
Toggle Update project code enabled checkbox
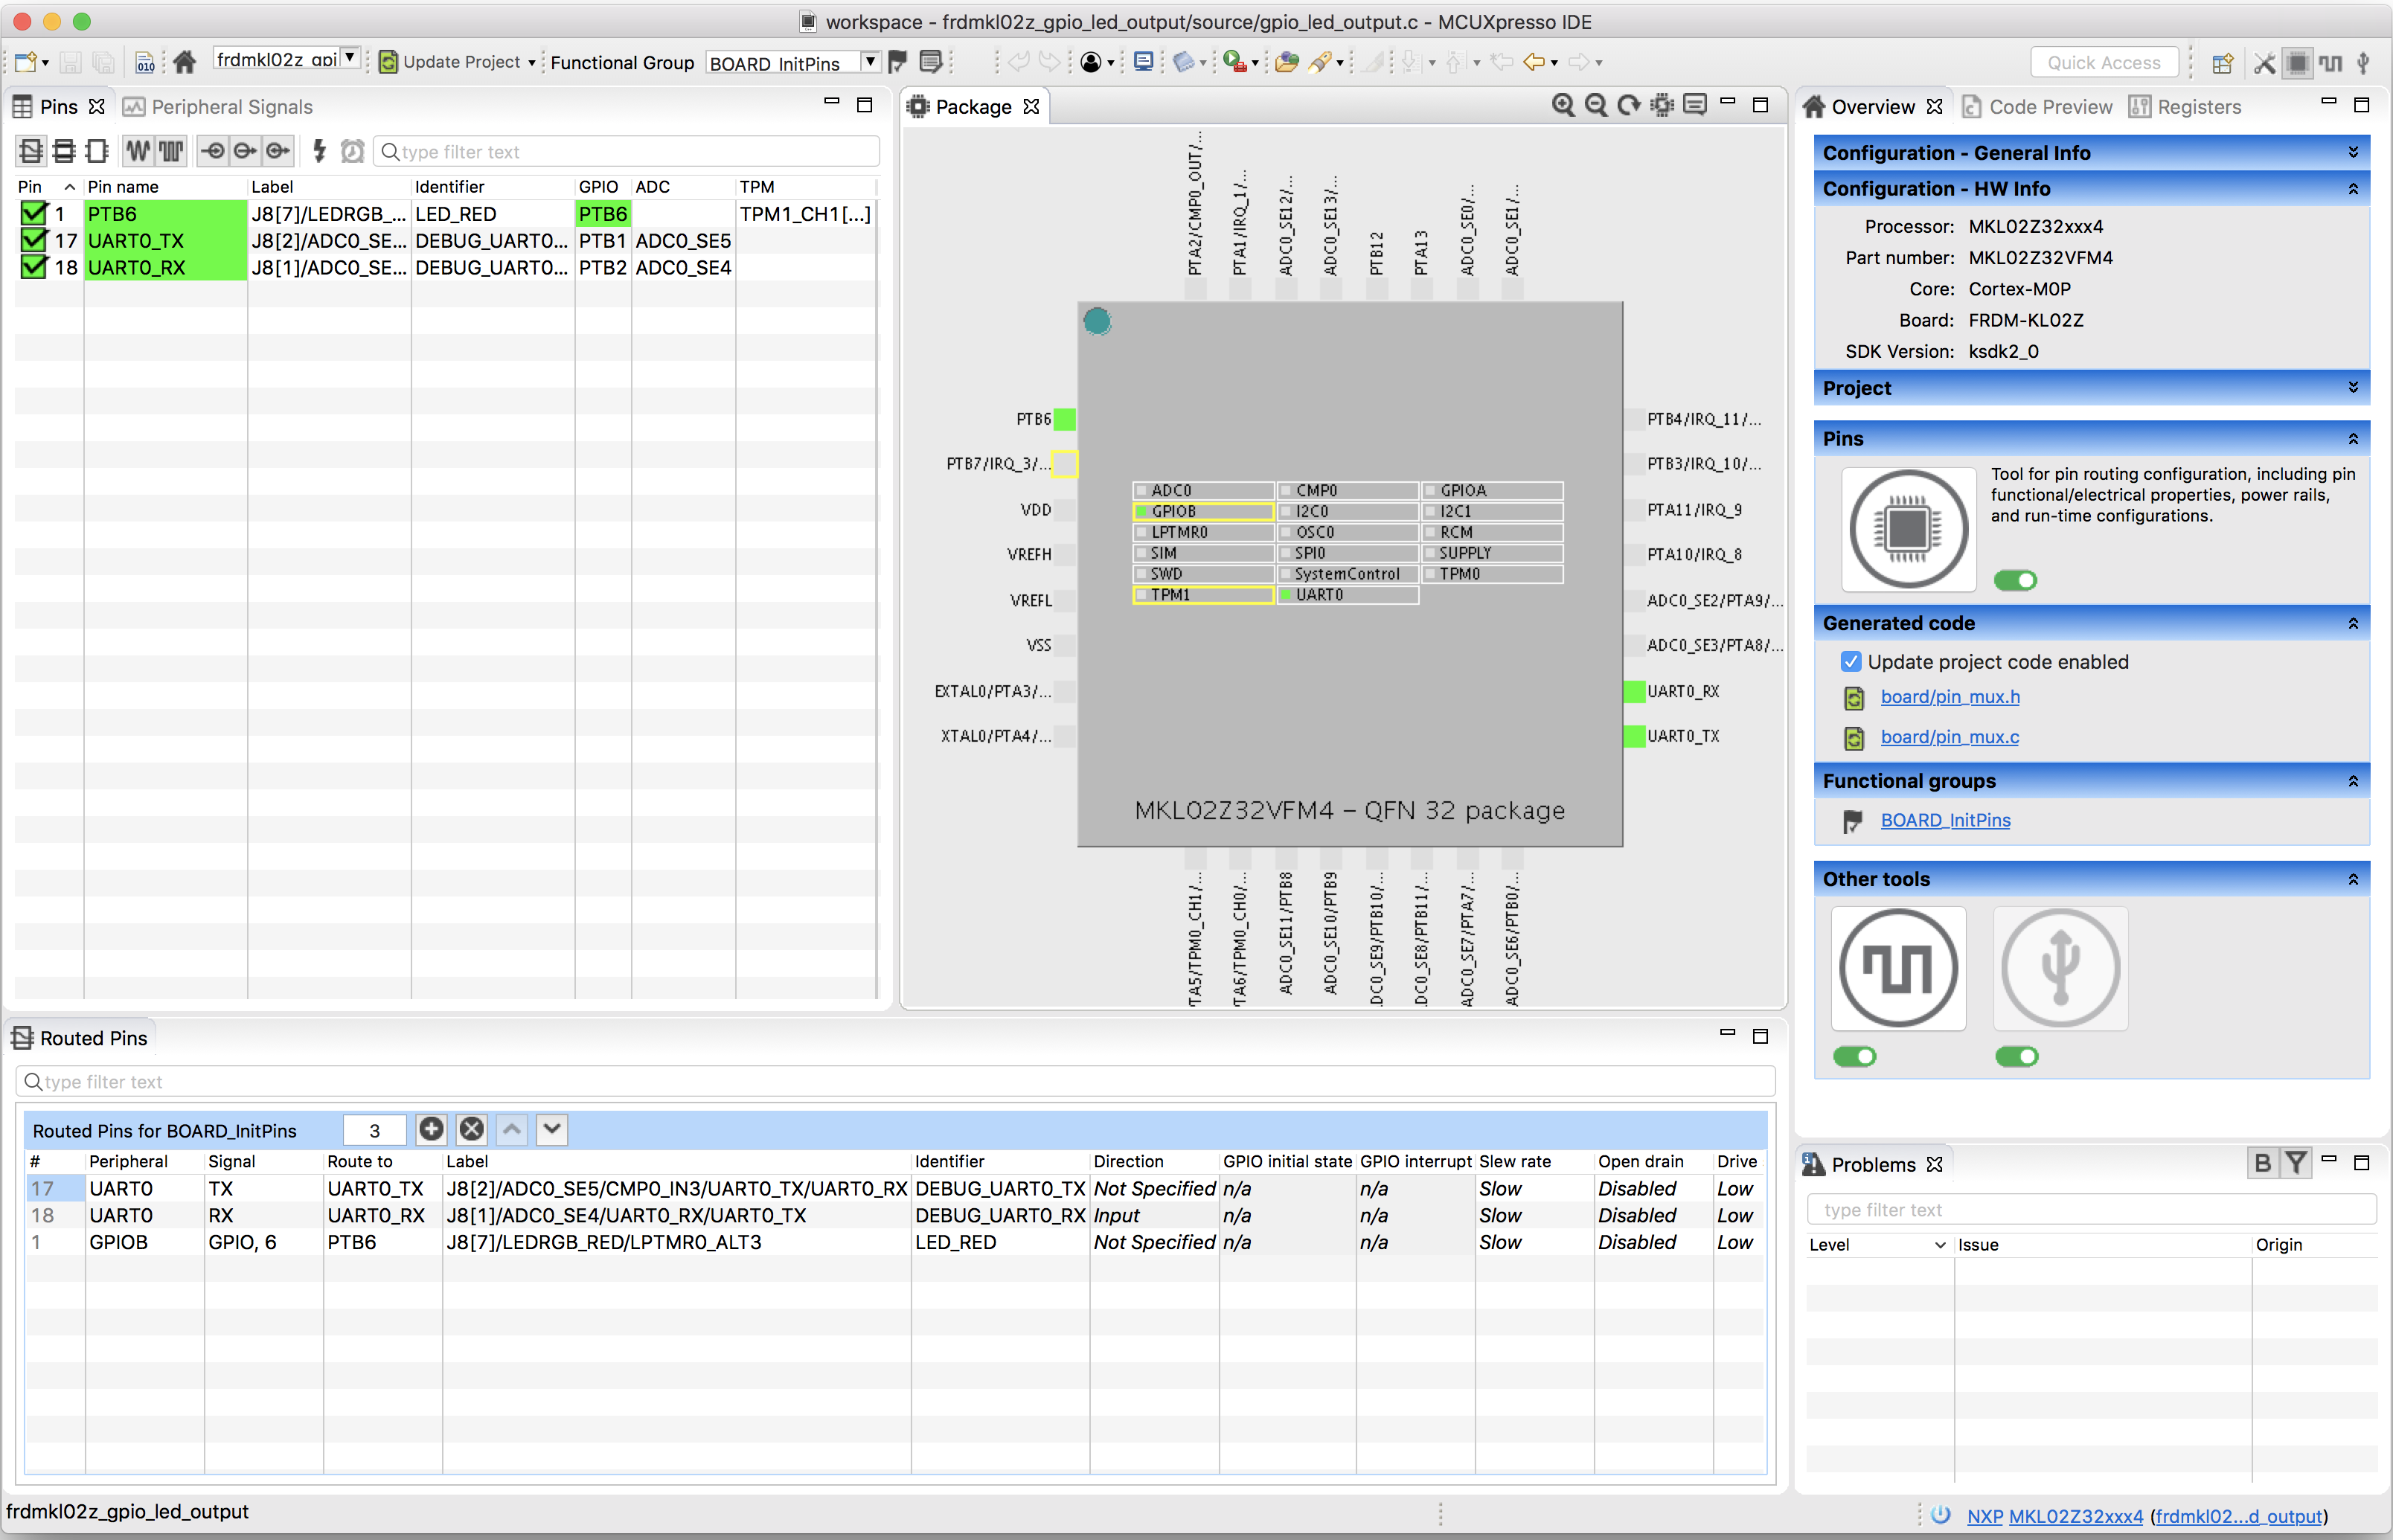[1851, 662]
